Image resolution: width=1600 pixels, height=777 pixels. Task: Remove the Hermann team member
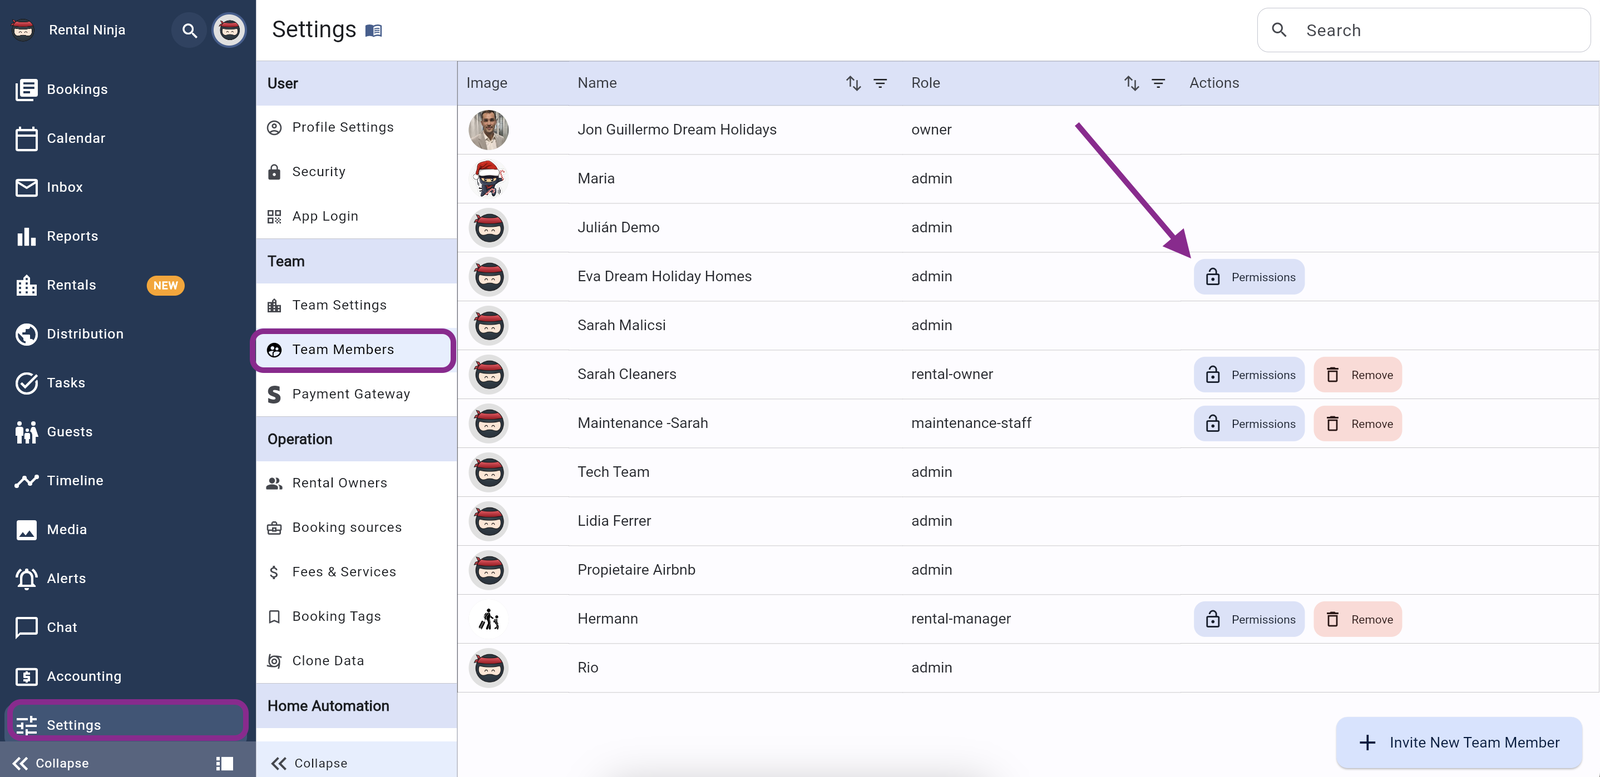(1357, 619)
